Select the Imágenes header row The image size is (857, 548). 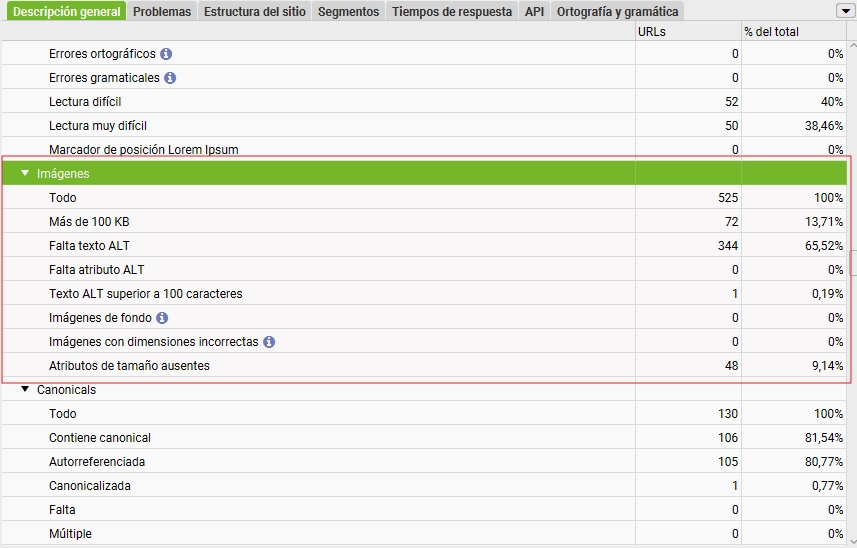click(x=424, y=173)
